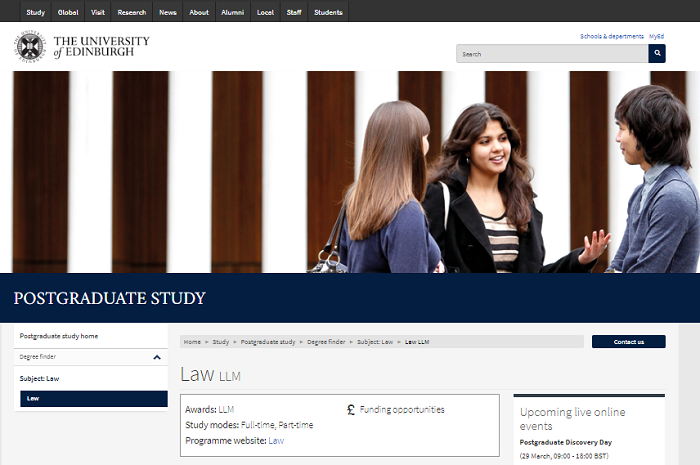Select Subject: Law in the sidebar

point(40,379)
